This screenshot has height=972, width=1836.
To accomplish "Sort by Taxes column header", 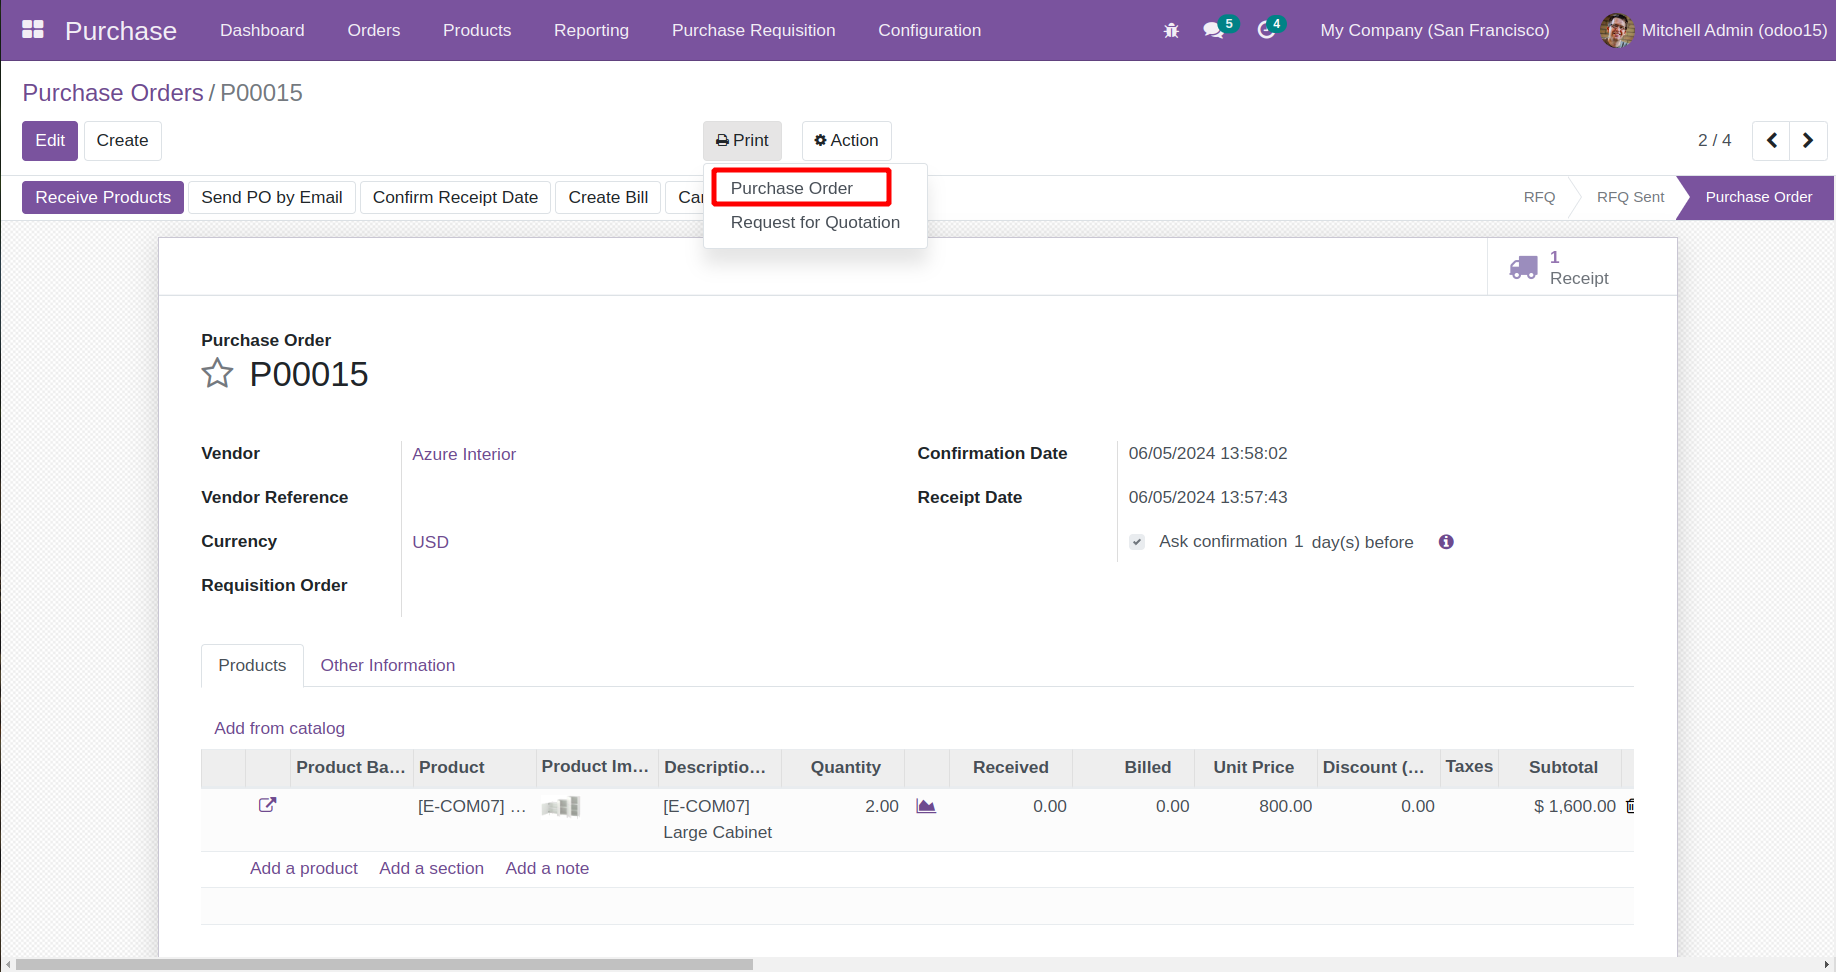I will point(1469,767).
